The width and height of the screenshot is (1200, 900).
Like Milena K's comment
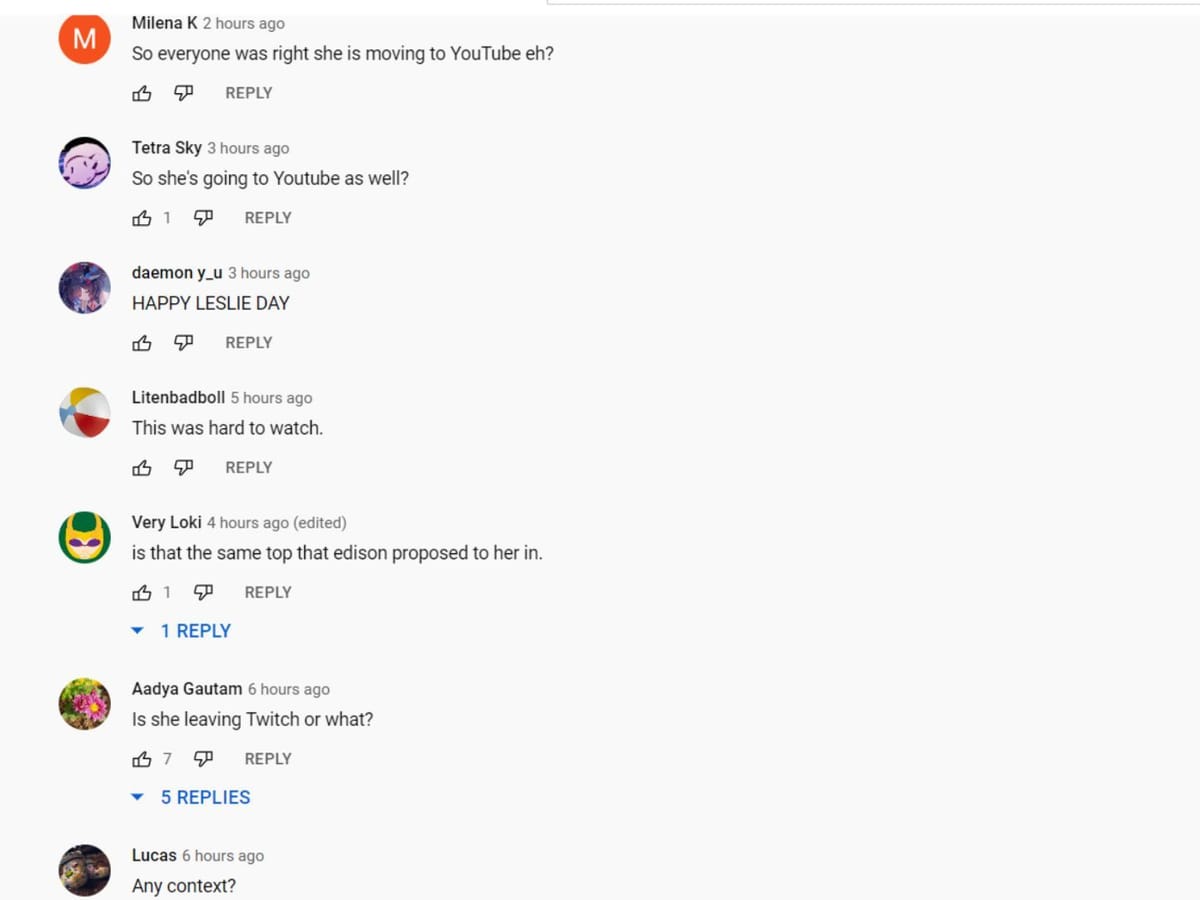point(142,93)
